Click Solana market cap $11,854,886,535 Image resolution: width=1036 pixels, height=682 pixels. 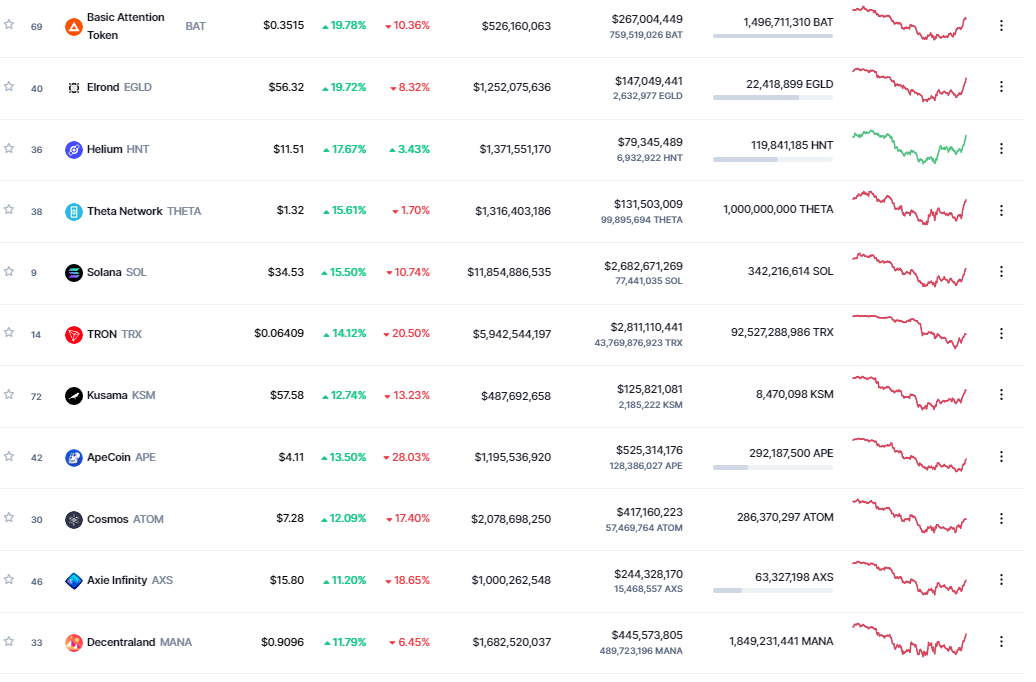click(509, 272)
